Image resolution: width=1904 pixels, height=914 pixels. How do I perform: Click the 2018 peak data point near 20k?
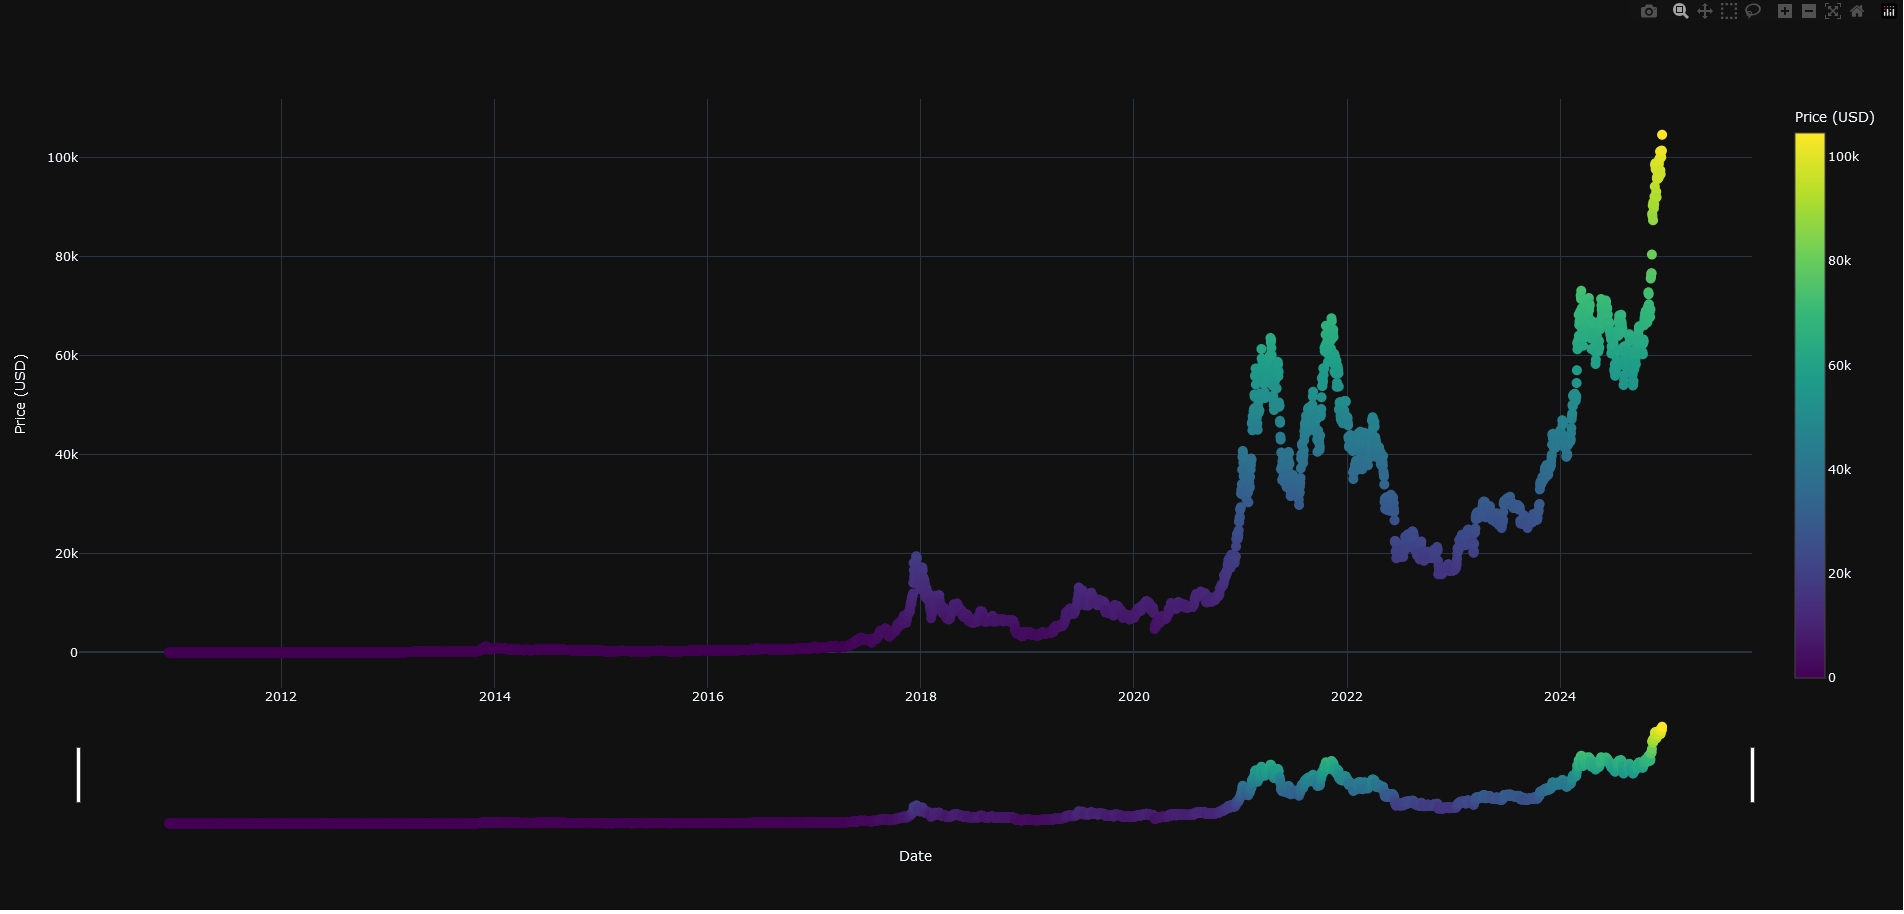[916, 557]
